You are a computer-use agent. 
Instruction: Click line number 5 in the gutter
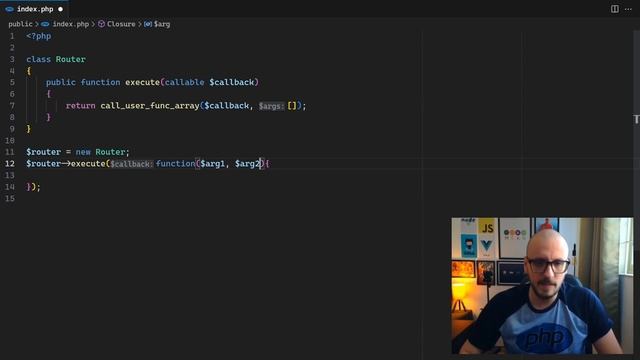click(x=12, y=82)
